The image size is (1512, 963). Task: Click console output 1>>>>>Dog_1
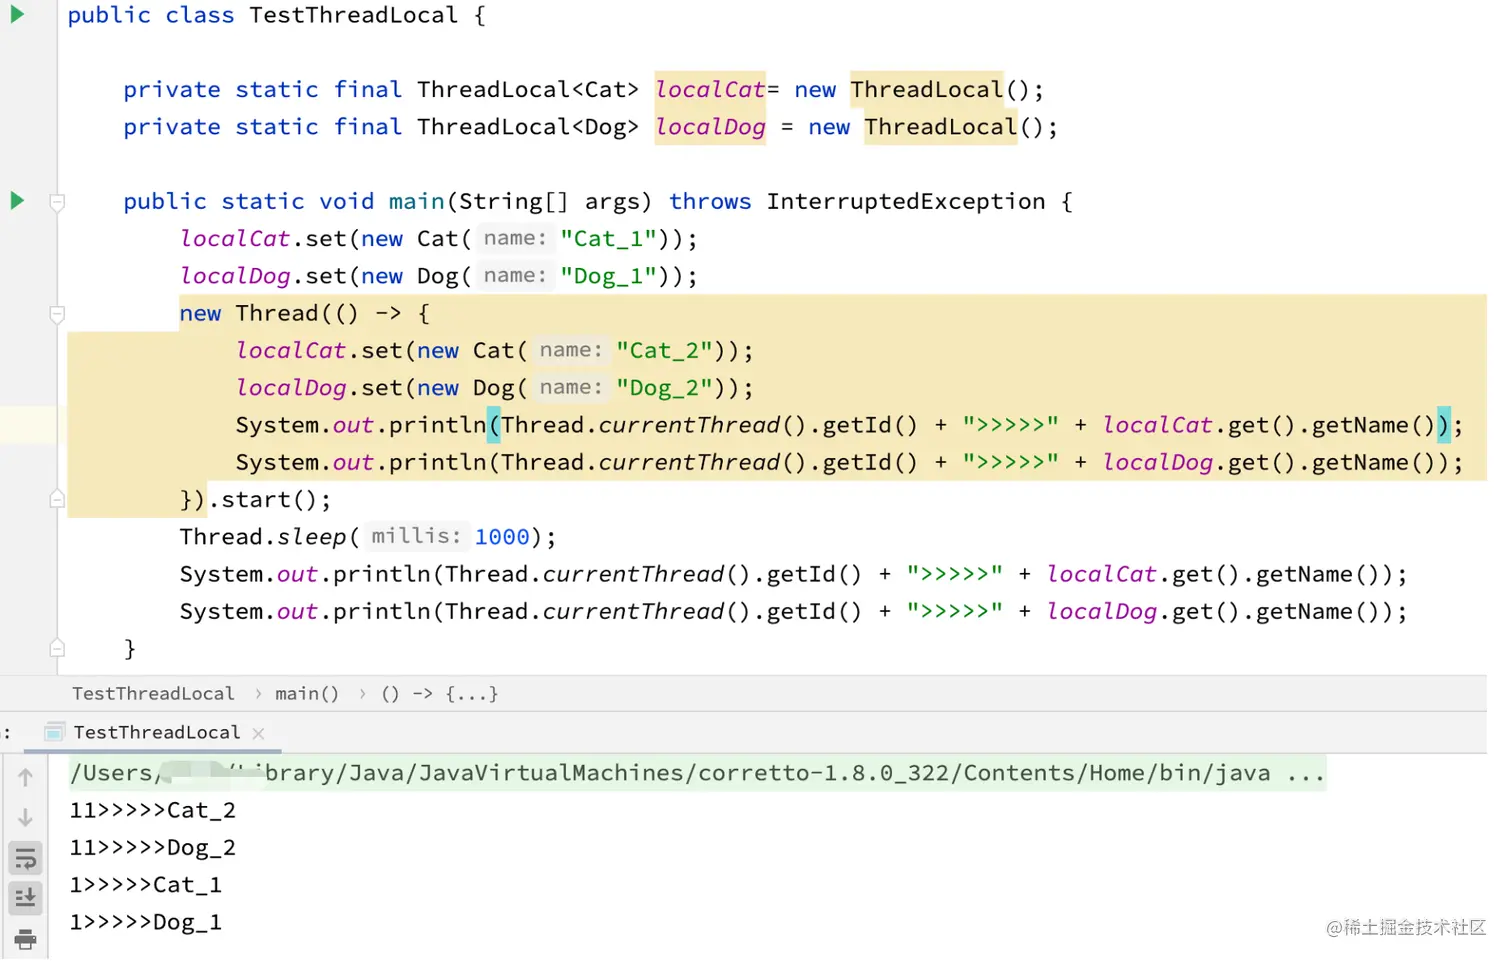point(145,922)
